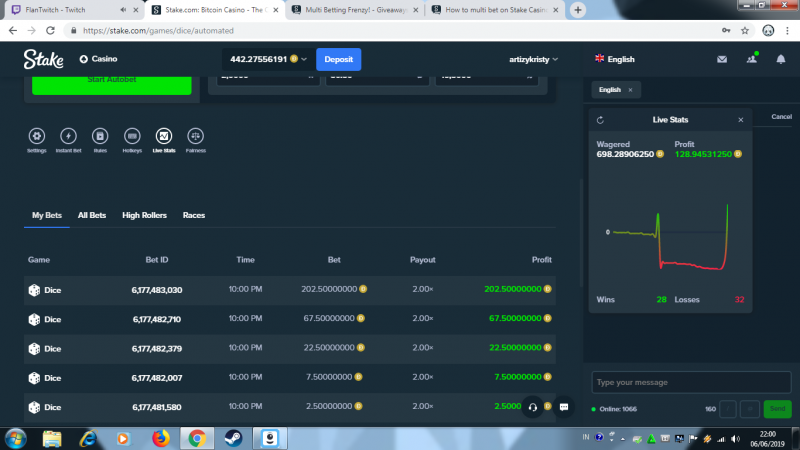This screenshot has width=800, height=450.
Task: Open live support headset button
Action: click(x=533, y=407)
